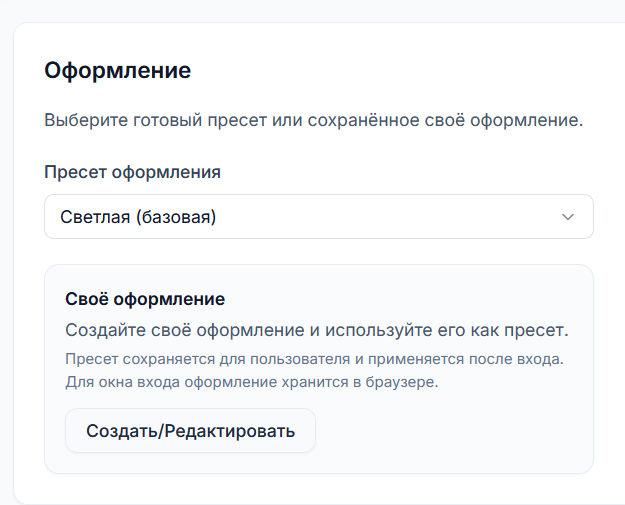The width and height of the screenshot is (625, 505).
Task: Click the Своё оформление heading
Action: tap(145, 299)
